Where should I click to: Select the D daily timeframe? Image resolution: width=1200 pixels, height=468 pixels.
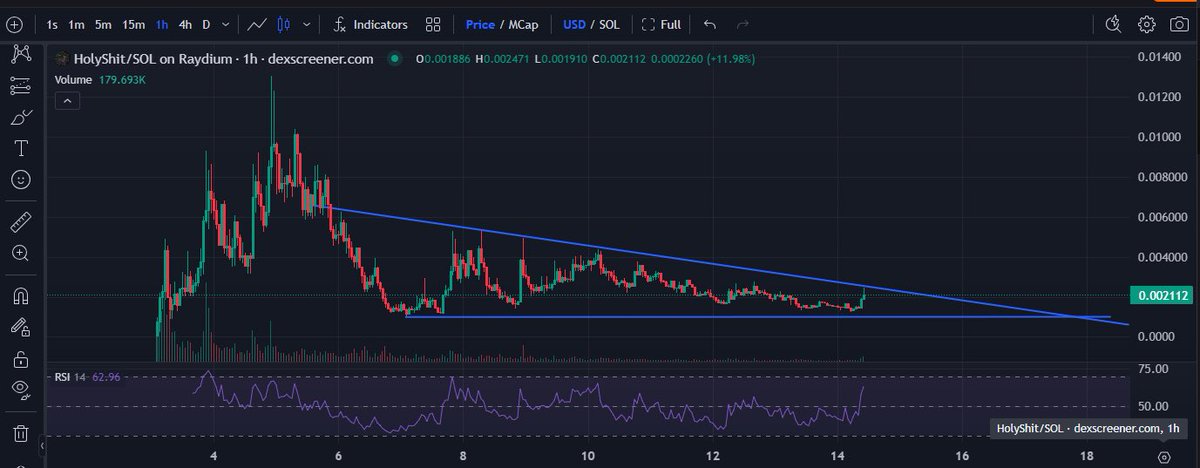[x=206, y=23]
